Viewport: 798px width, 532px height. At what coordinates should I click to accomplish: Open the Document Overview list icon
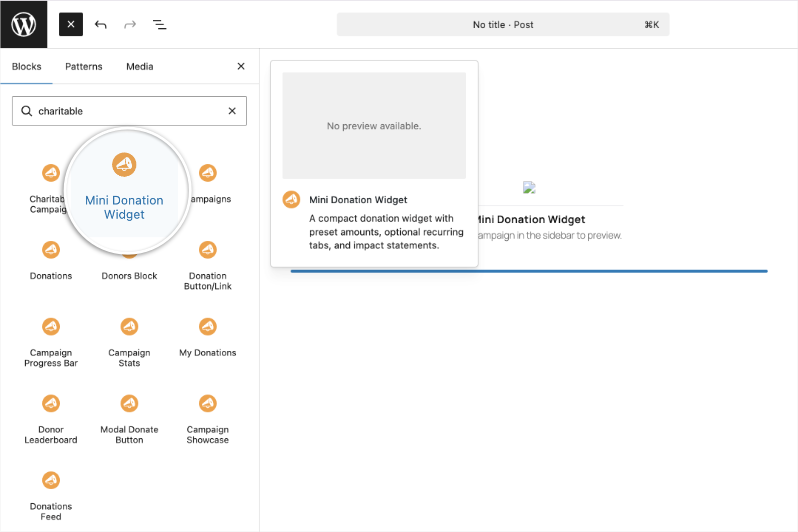pos(159,24)
